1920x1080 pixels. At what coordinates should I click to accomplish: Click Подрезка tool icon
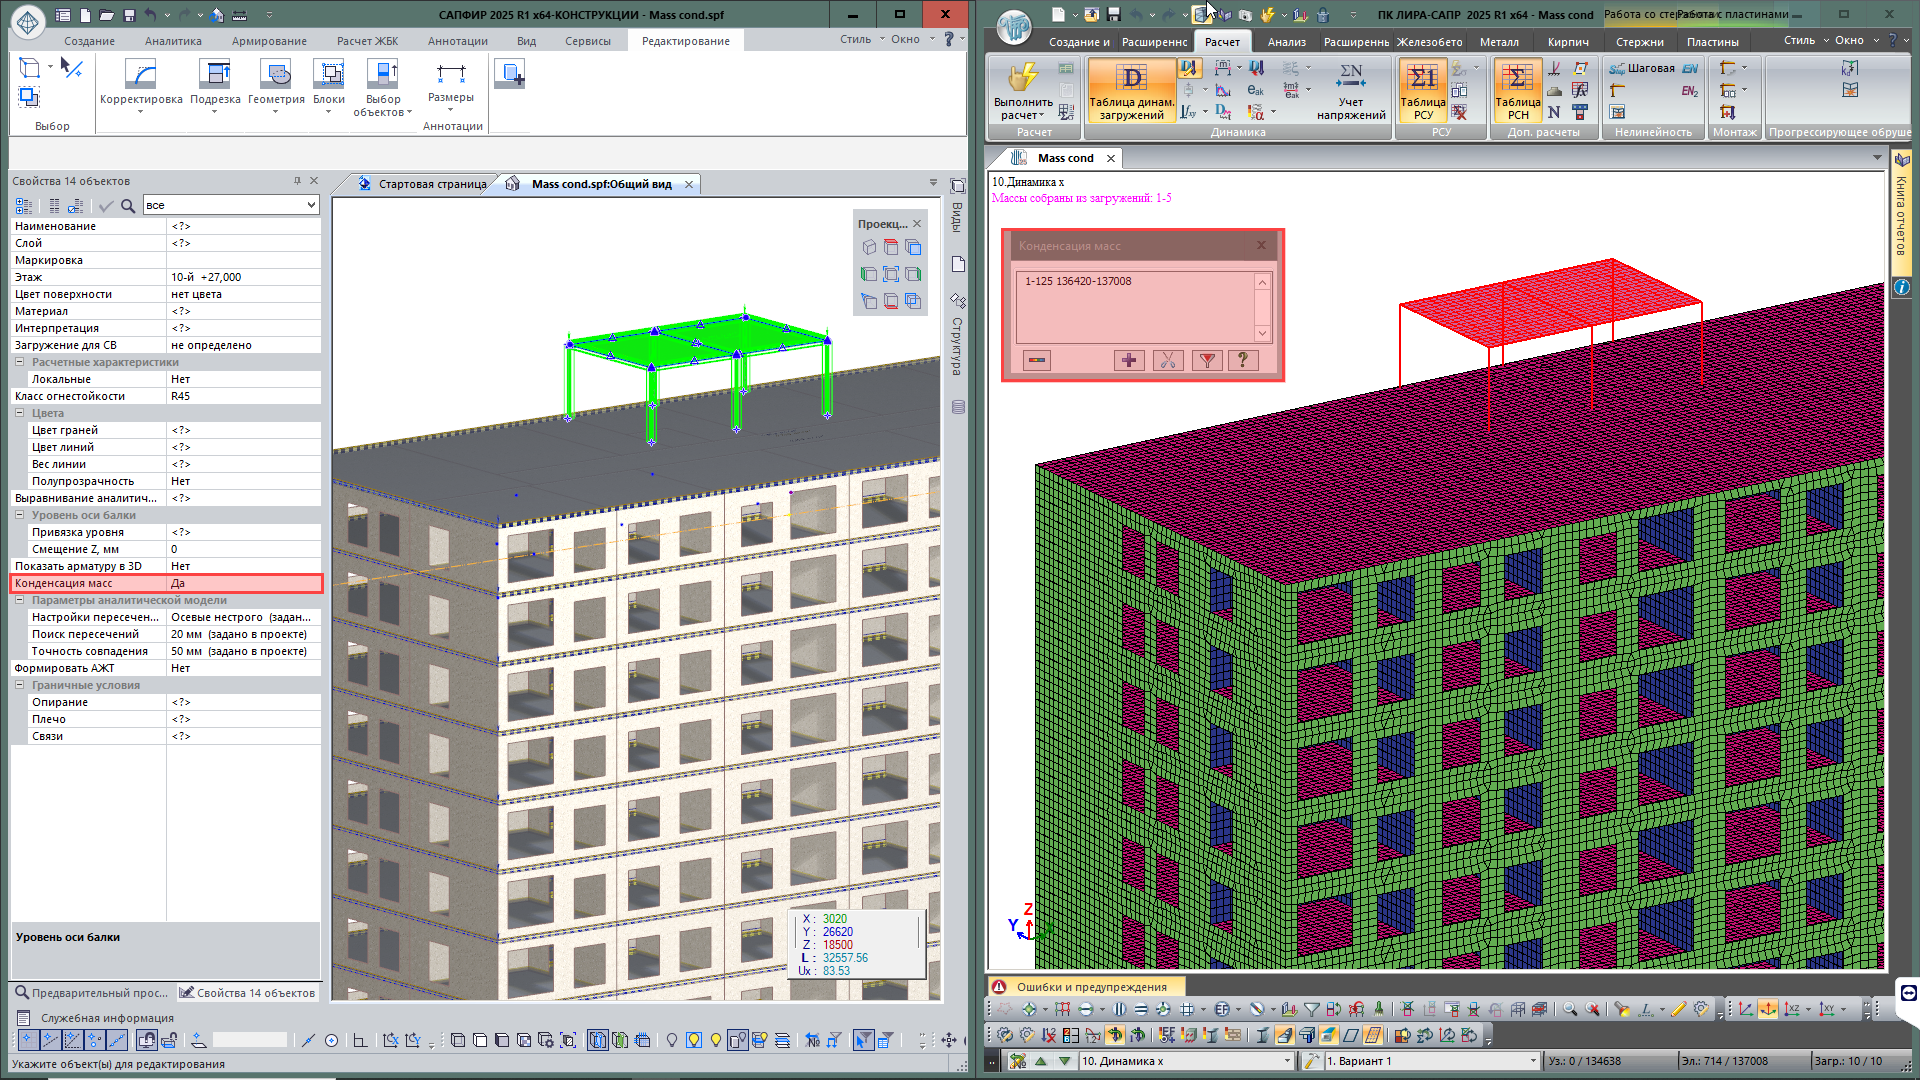coord(215,76)
